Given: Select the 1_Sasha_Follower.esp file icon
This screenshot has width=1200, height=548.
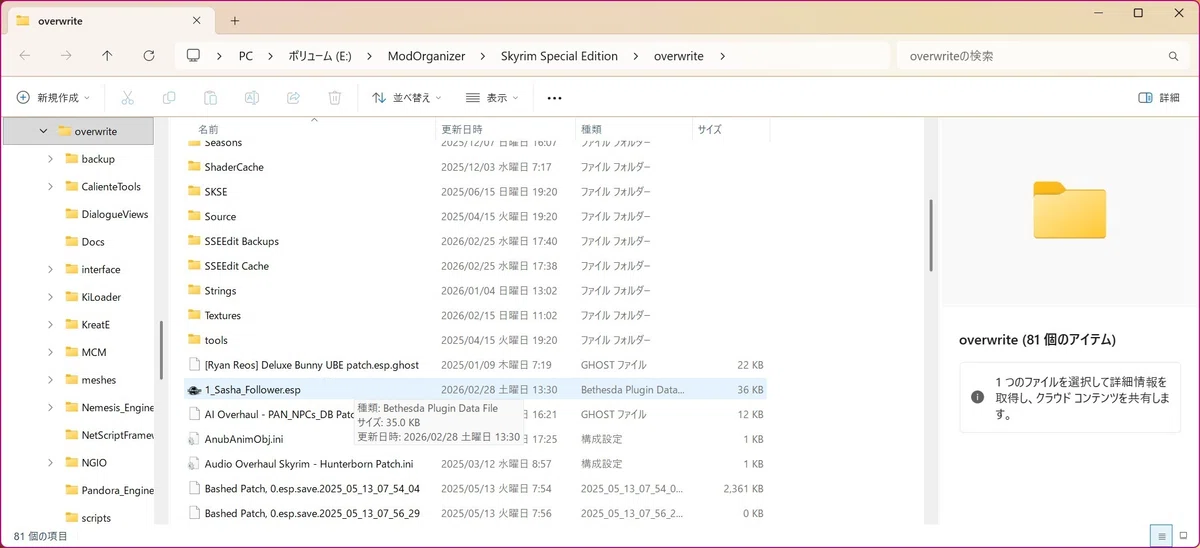Looking at the screenshot, I should (194, 390).
